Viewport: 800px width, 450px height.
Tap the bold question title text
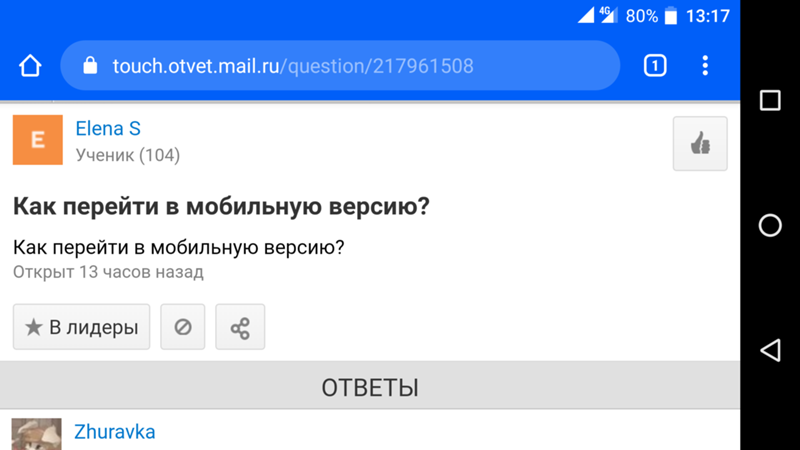pyautogui.click(x=221, y=207)
